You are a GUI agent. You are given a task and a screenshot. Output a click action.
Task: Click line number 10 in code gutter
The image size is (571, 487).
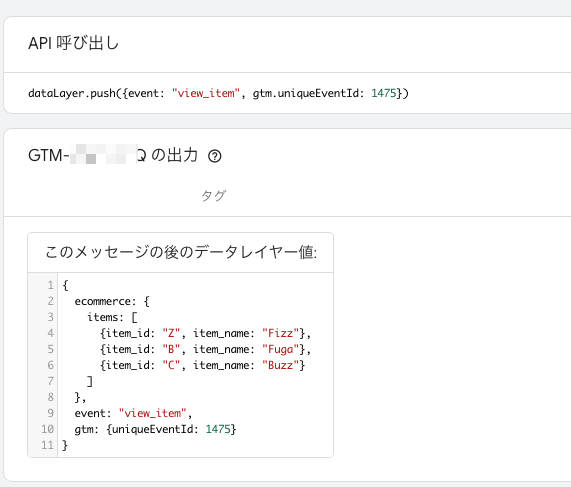point(47,429)
